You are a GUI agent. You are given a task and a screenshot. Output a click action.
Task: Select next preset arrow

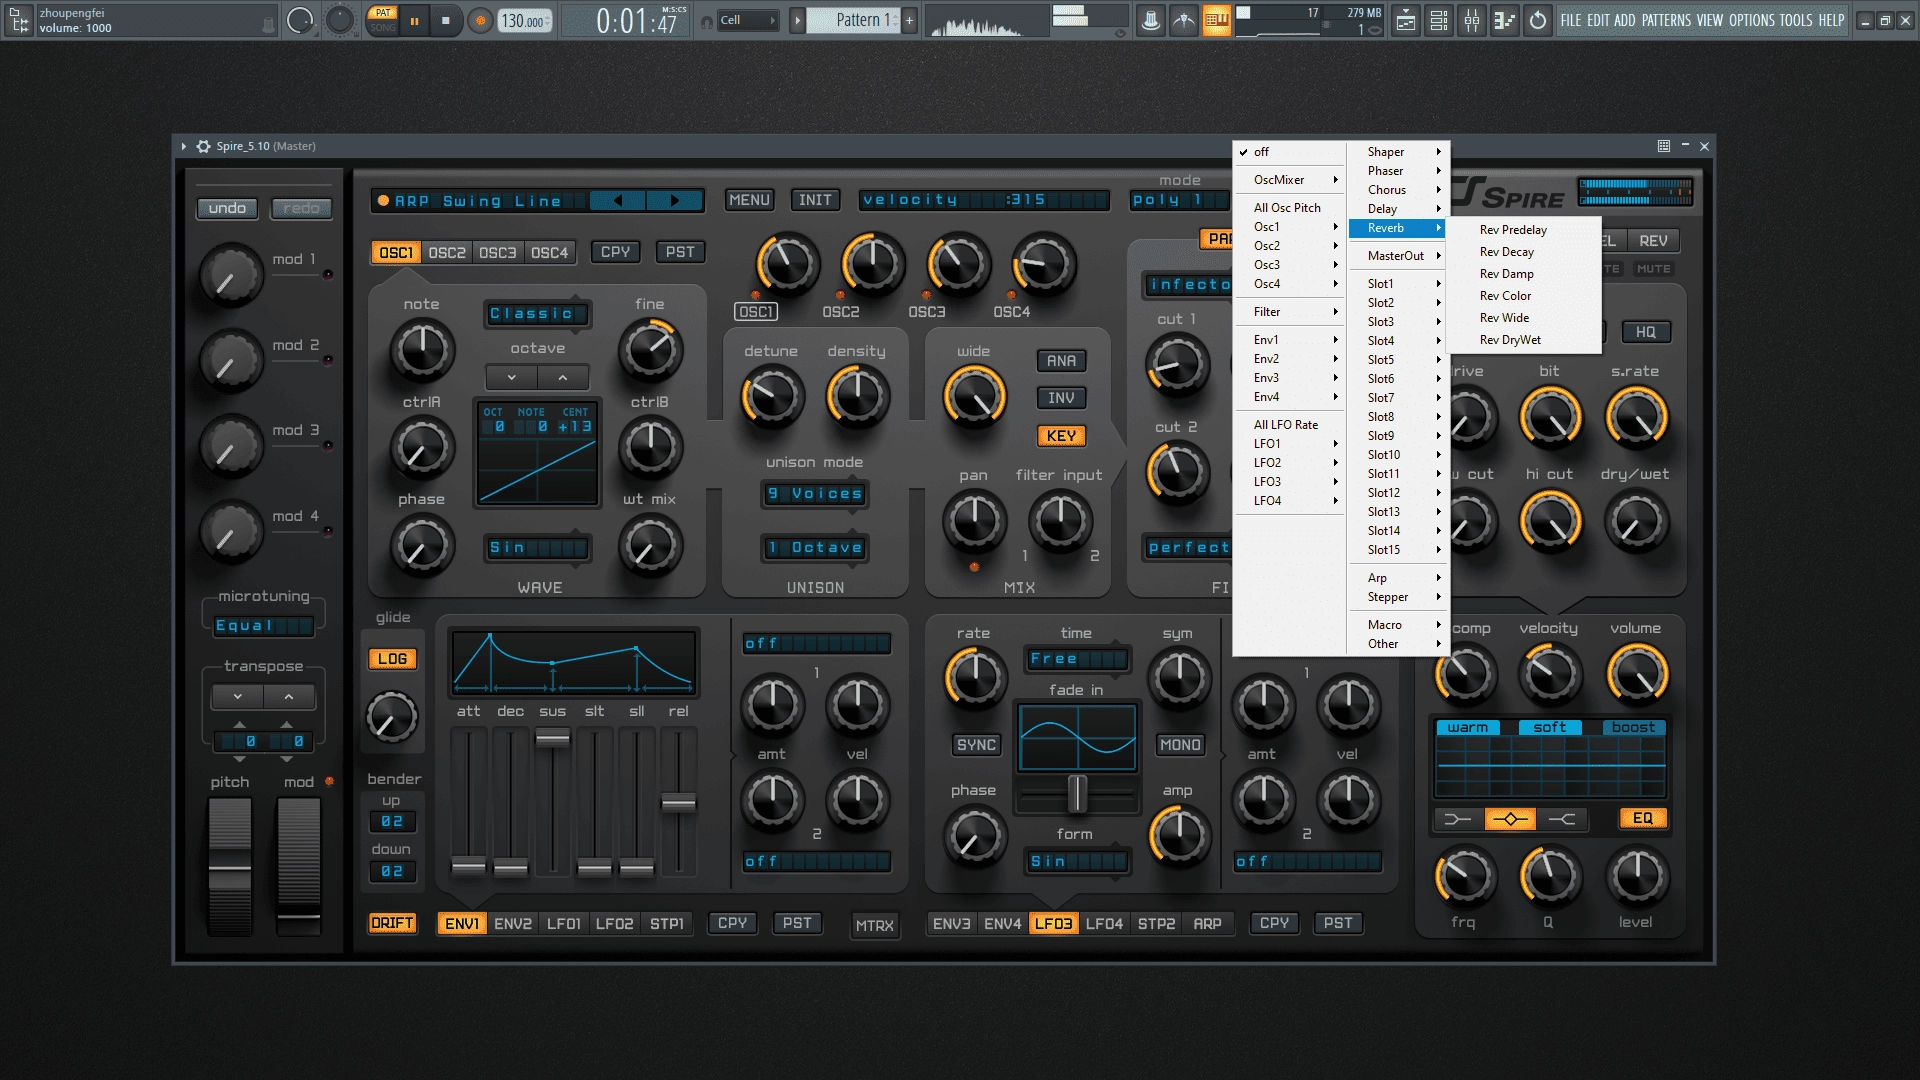674,201
